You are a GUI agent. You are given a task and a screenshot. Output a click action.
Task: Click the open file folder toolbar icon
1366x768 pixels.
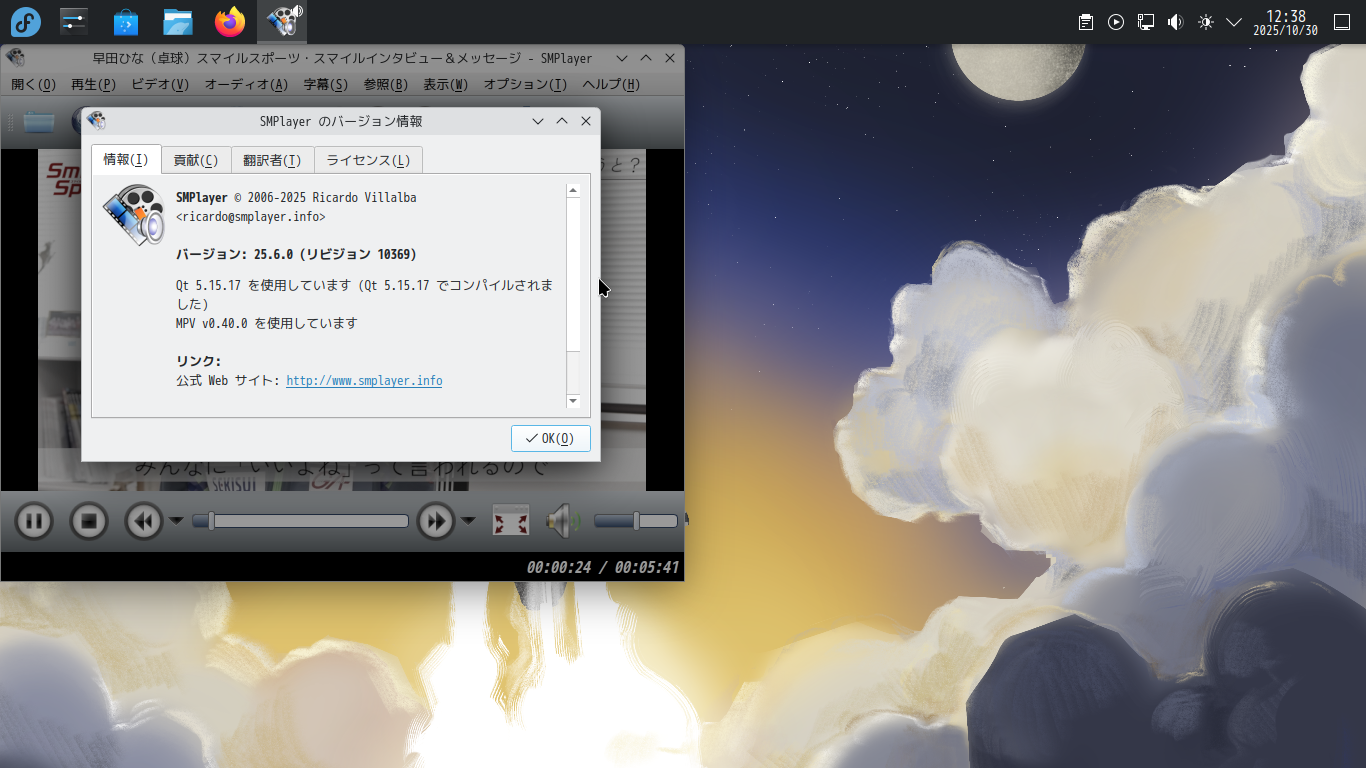pyautogui.click(x=40, y=121)
